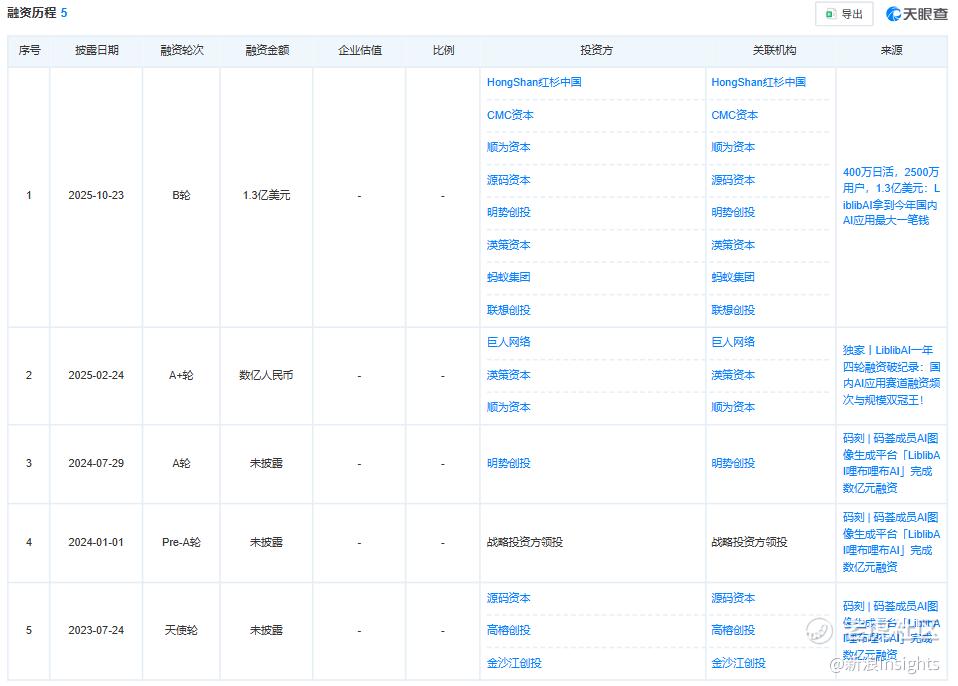
Task: Open 联想创投 investor link
Action: 508,310
